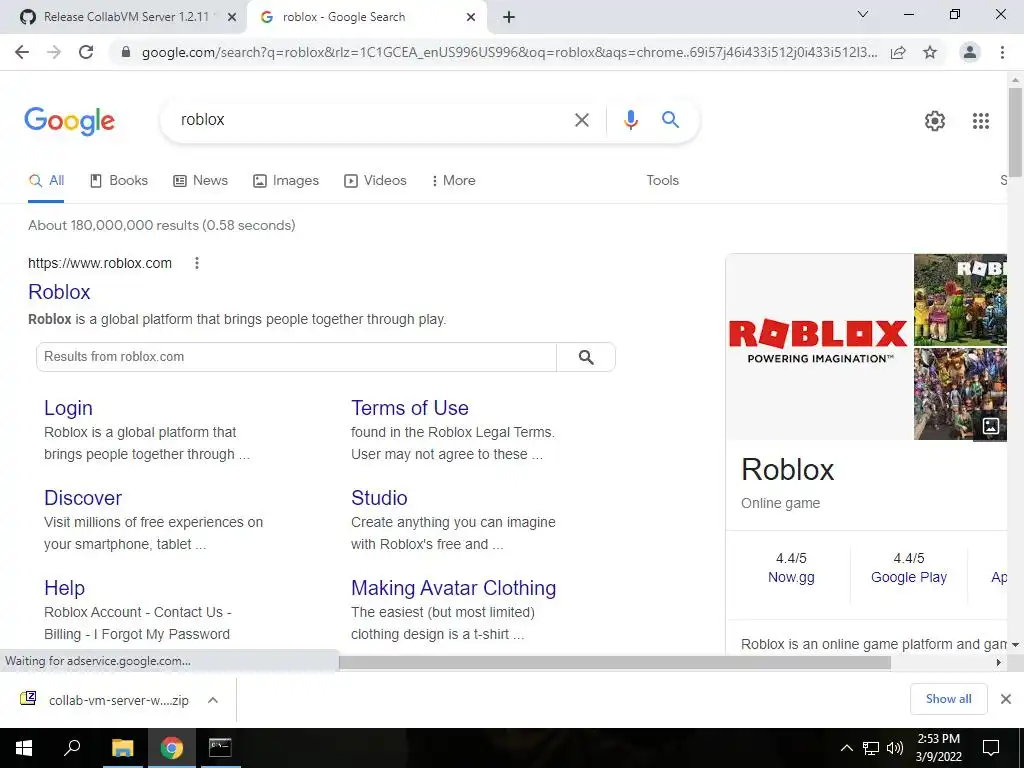Open the Studio sitelink
Viewport: 1024px width, 768px height.
[379, 498]
